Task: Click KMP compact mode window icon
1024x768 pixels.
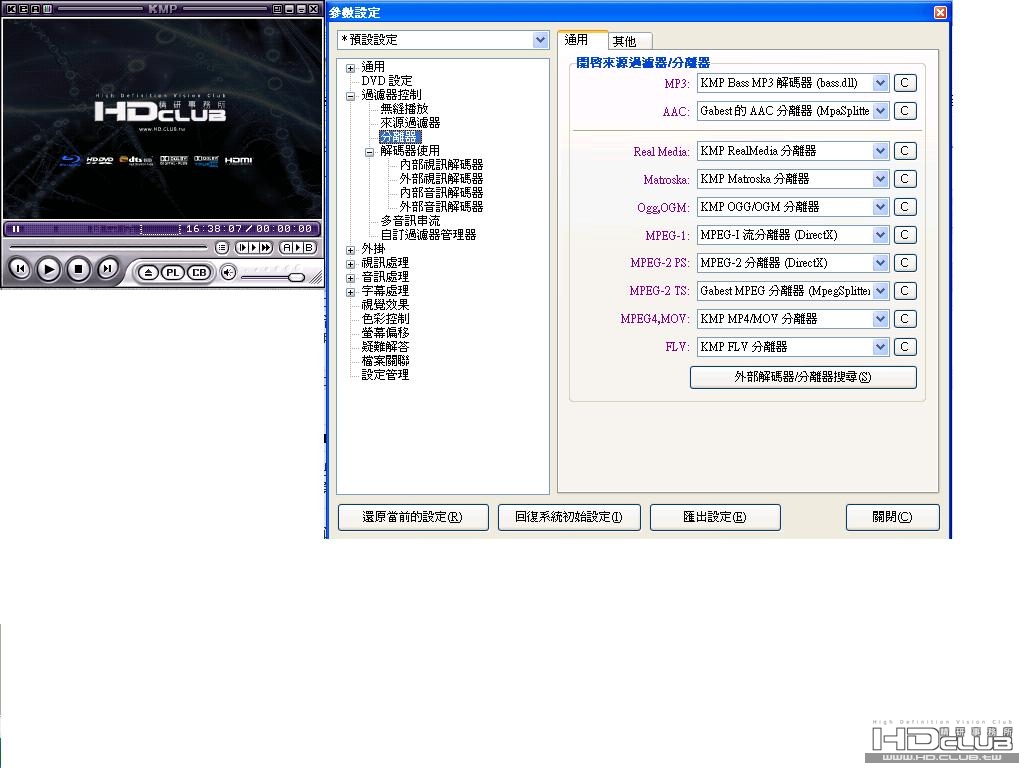Action: [x=277, y=8]
